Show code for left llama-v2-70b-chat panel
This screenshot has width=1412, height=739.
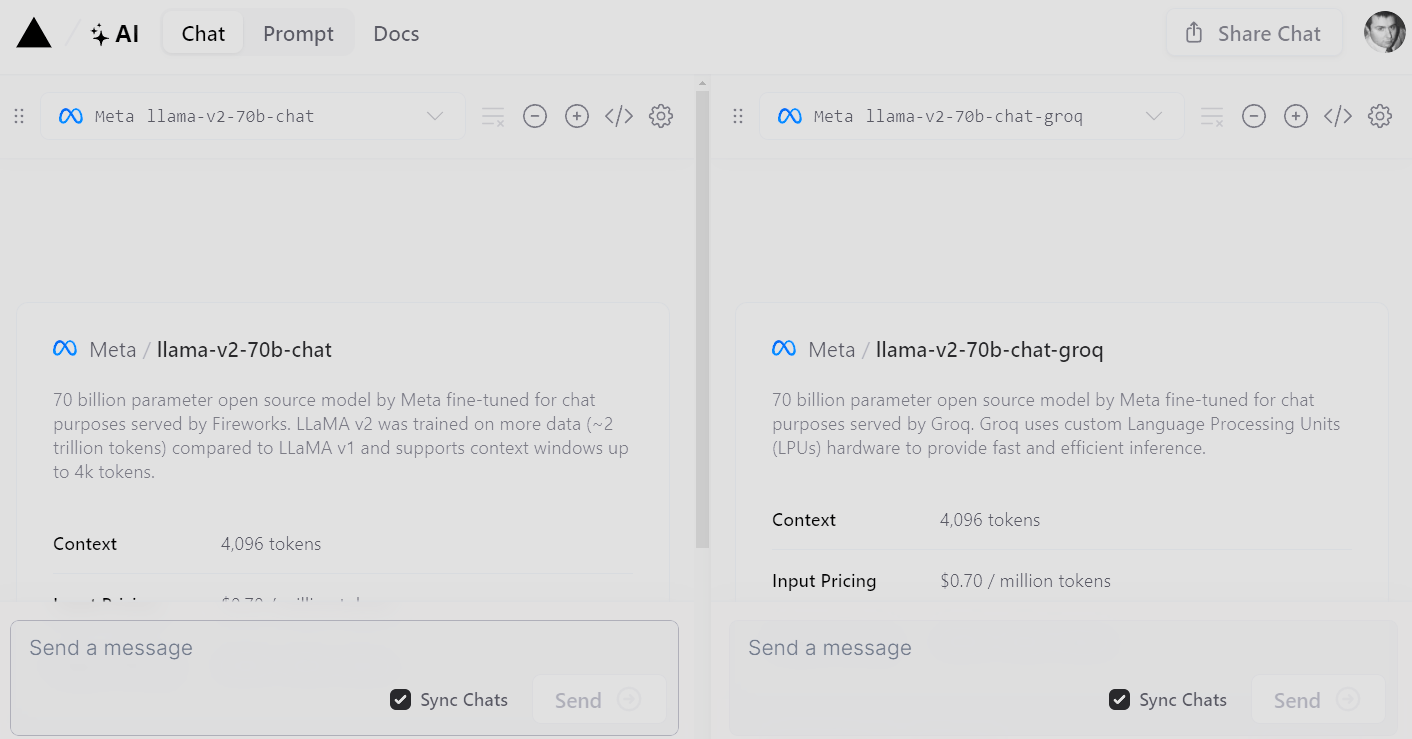pos(619,116)
